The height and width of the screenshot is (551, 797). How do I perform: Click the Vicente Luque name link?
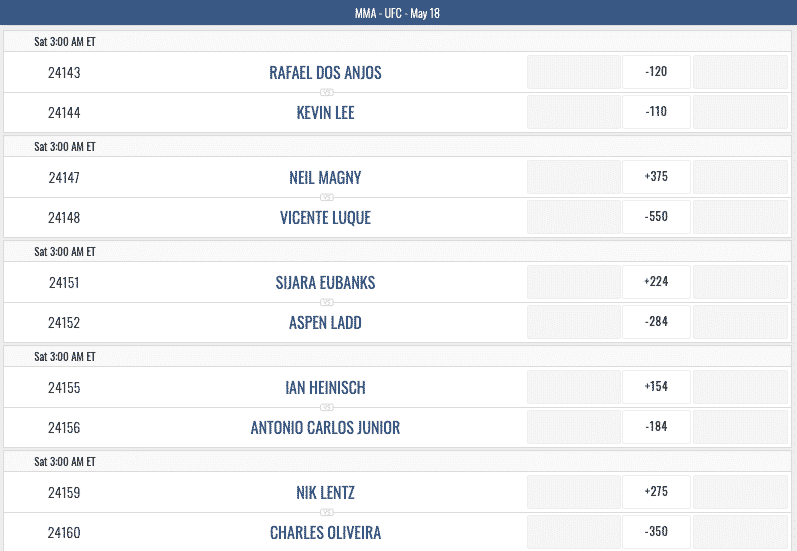click(325, 218)
